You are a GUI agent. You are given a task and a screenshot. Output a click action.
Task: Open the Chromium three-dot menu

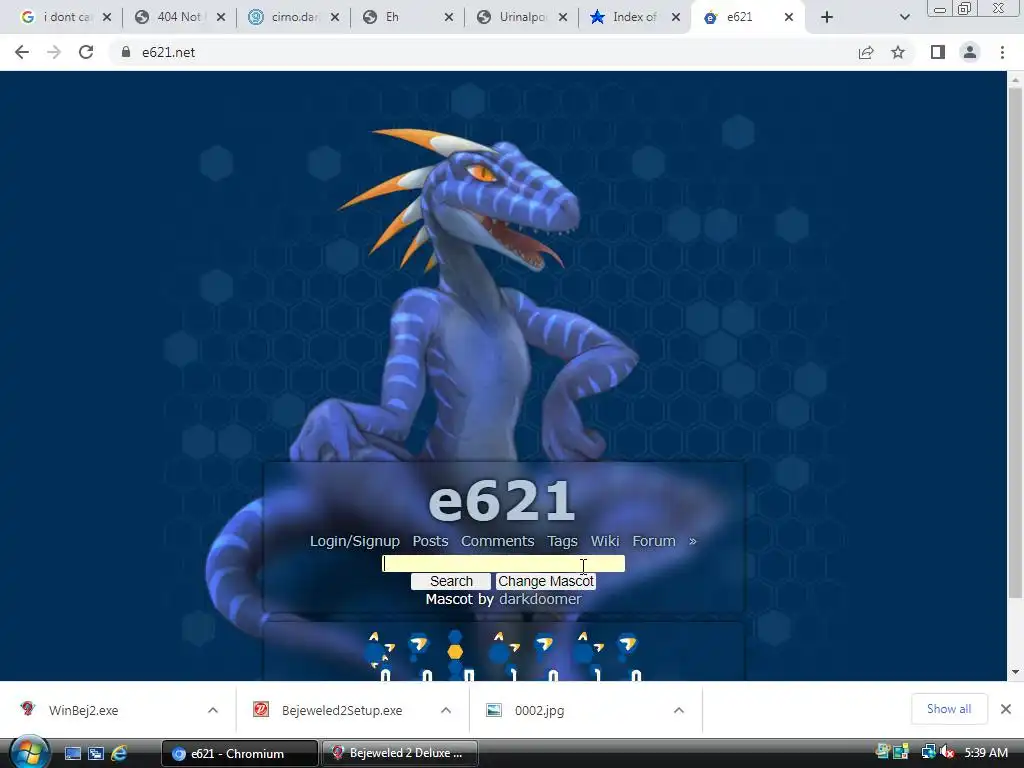[x=1002, y=52]
